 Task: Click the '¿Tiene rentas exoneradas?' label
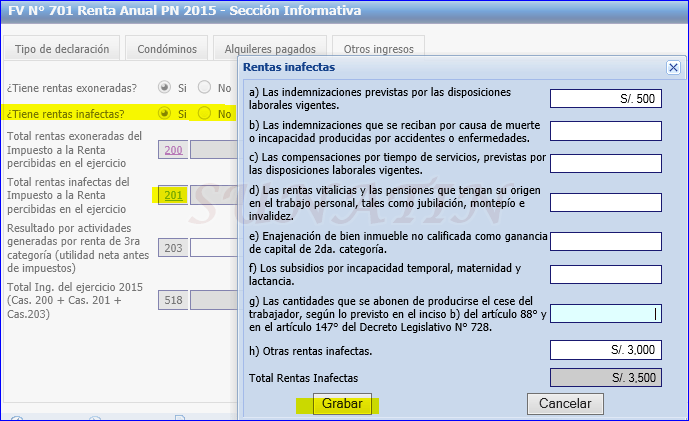[72, 88]
